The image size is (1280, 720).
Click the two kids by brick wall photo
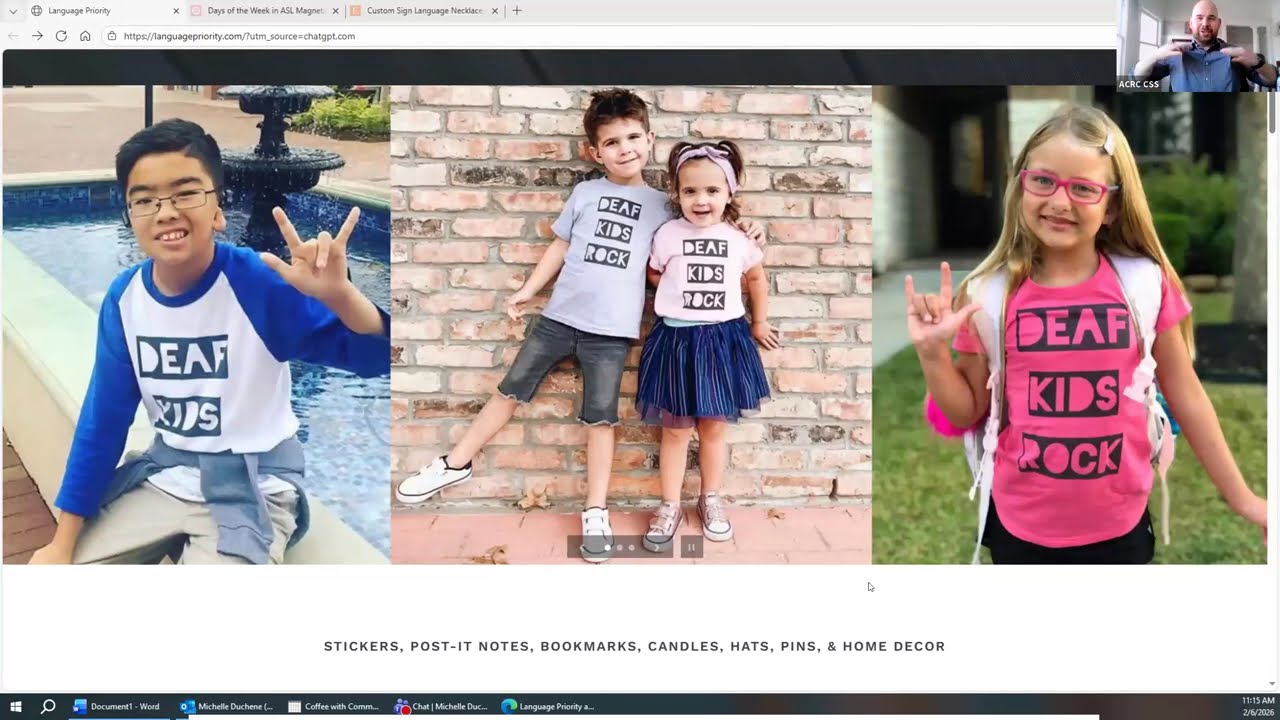point(631,325)
